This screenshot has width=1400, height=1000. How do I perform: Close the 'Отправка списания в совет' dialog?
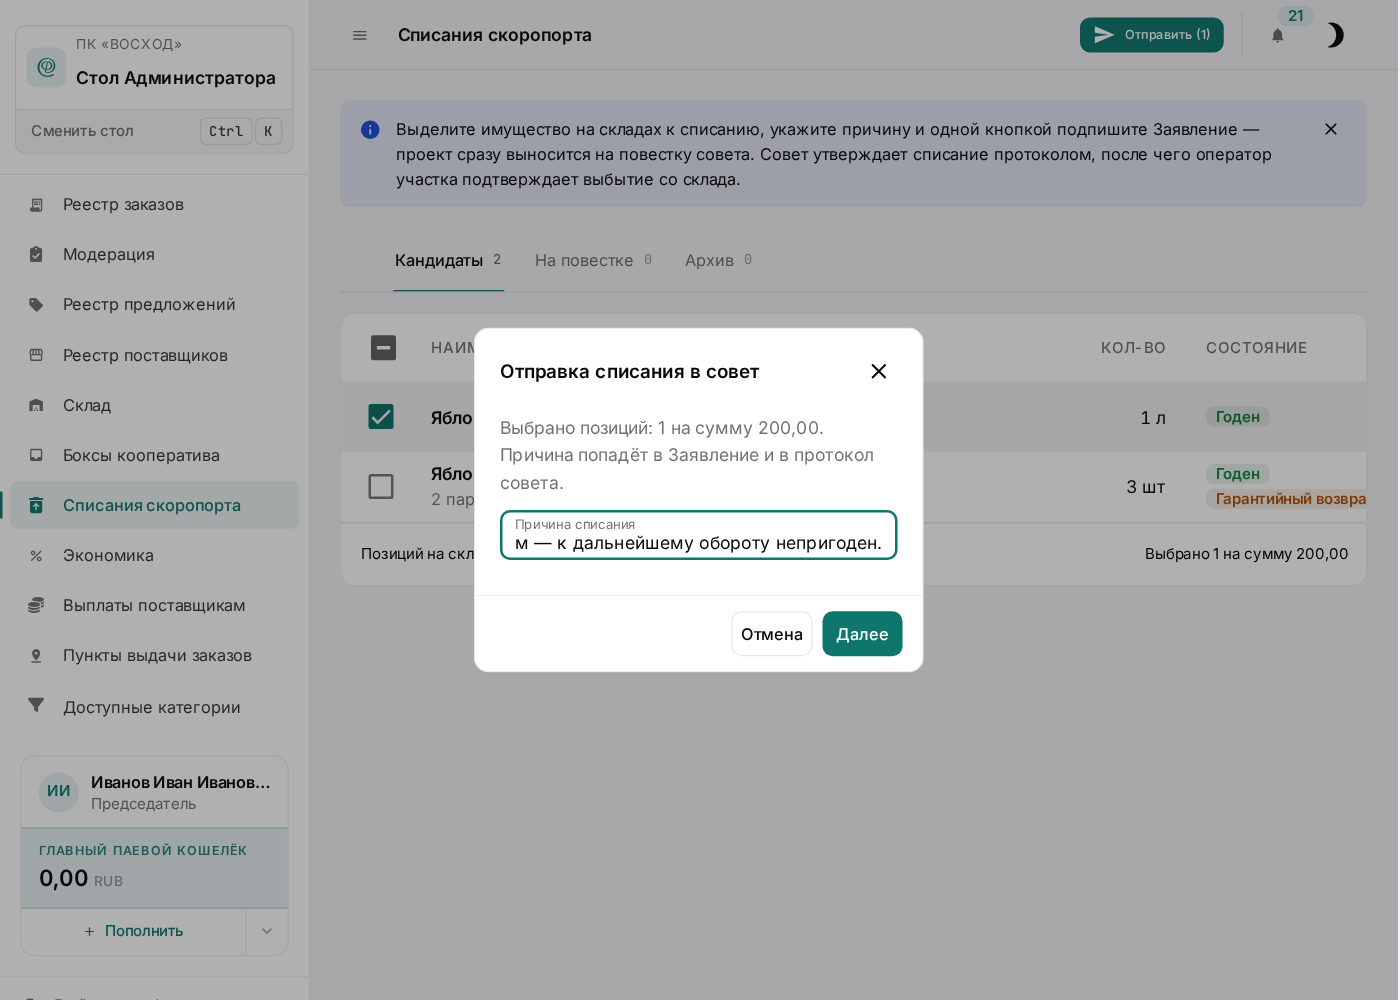[x=879, y=371]
